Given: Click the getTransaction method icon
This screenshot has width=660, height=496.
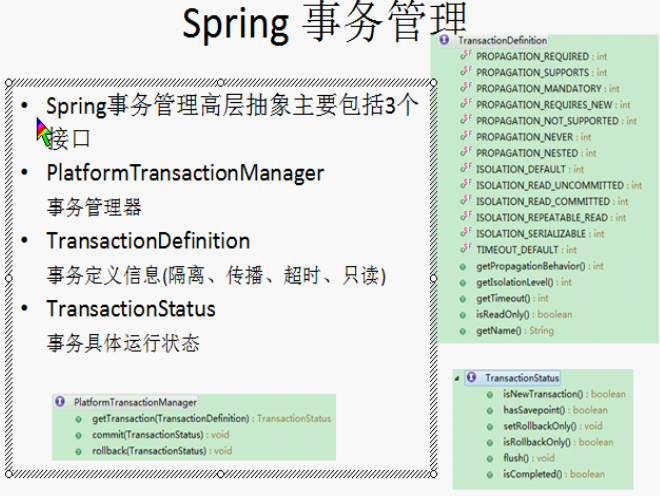Looking at the screenshot, I should 78,419.
